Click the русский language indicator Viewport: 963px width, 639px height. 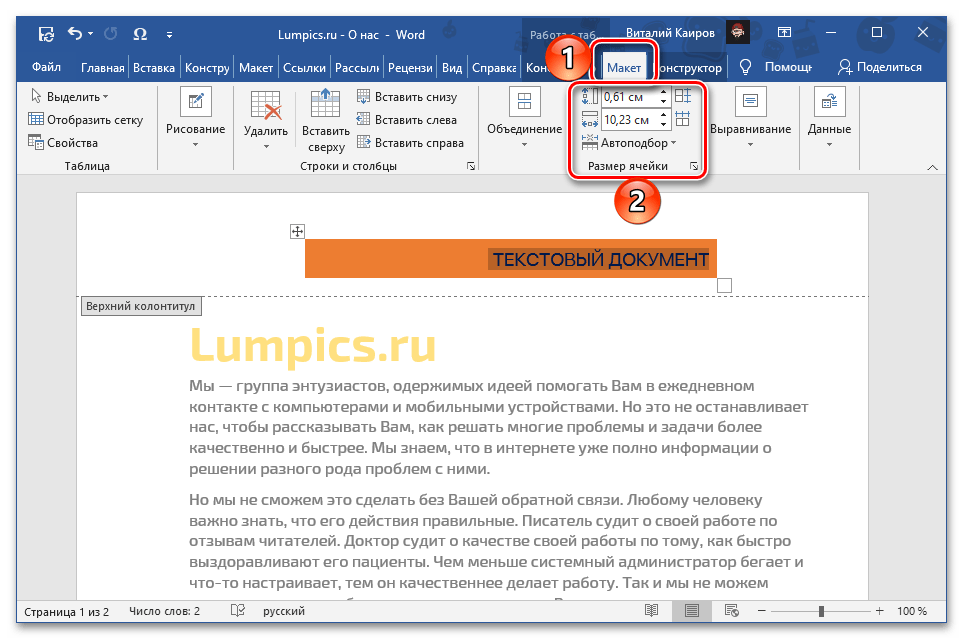(284, 611)
